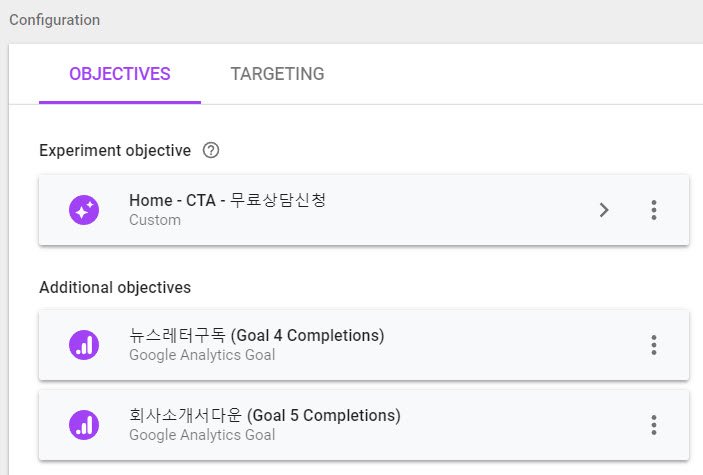This screenshot has height=475, width=703.
Task: Click the Configuration header label
Action: [x=54, y=20]
